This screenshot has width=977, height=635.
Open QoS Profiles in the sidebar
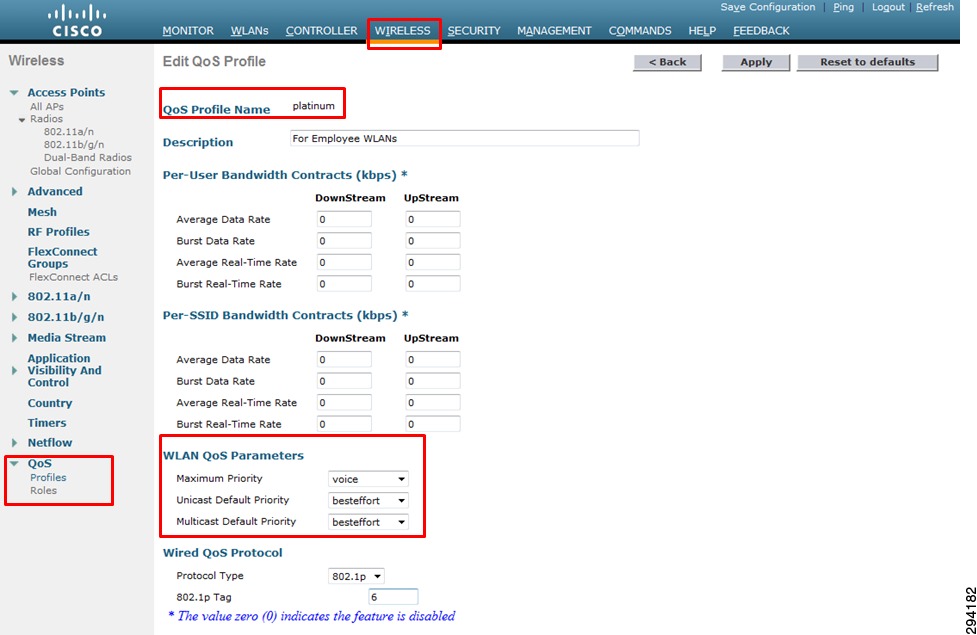click(x=48, y=477)
